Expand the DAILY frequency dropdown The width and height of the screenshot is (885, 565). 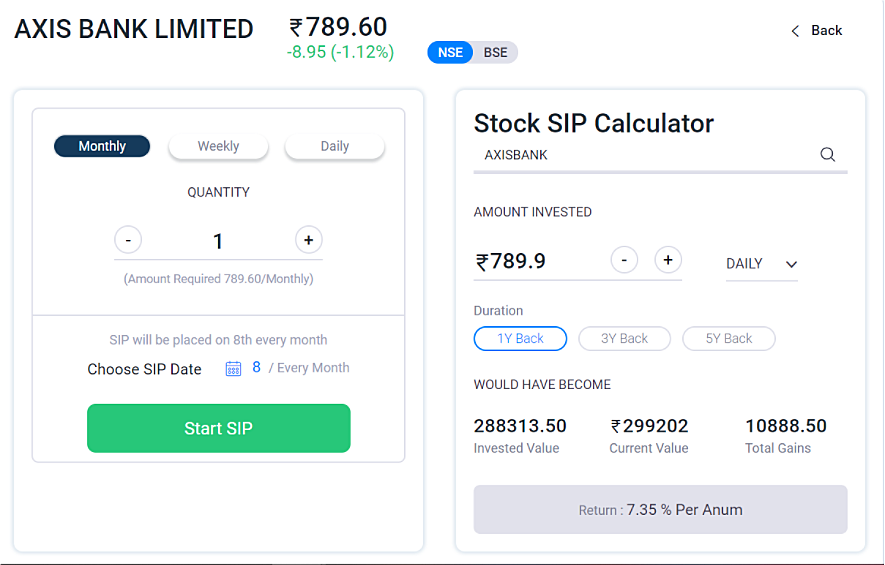[761, 264]
